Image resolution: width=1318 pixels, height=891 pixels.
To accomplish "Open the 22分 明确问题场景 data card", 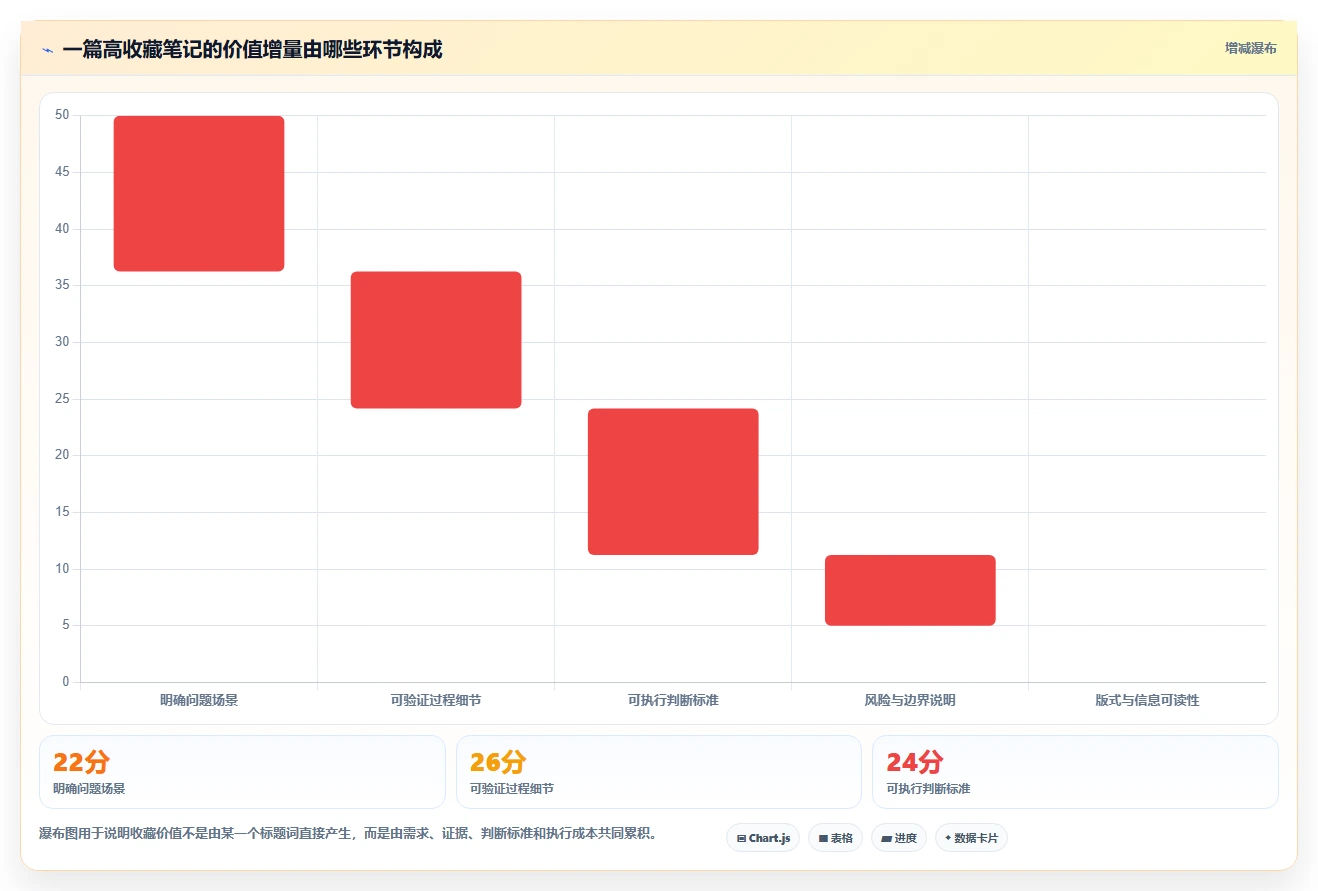I will (242, 772).
